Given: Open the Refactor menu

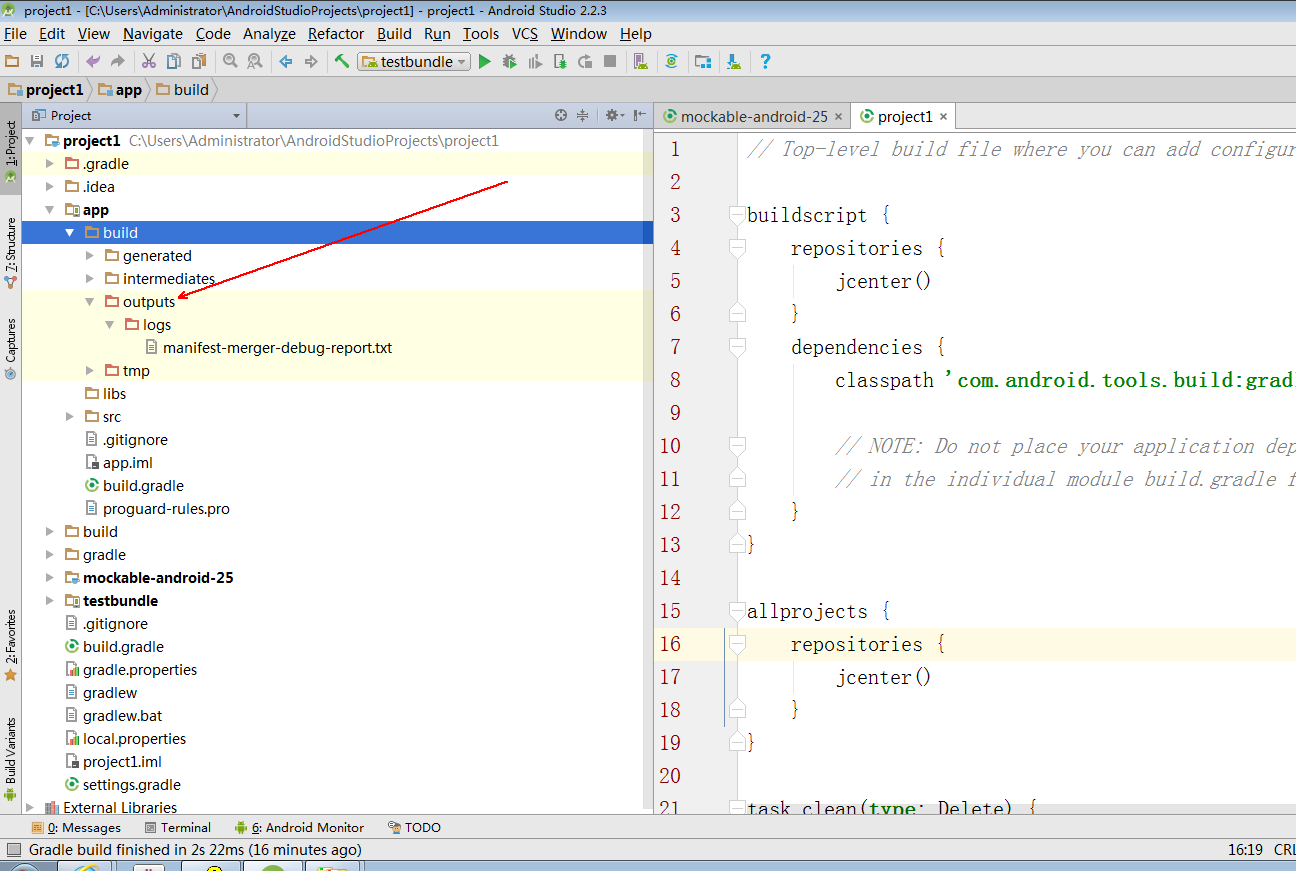Looking at the screenshot, I should 336,34.
